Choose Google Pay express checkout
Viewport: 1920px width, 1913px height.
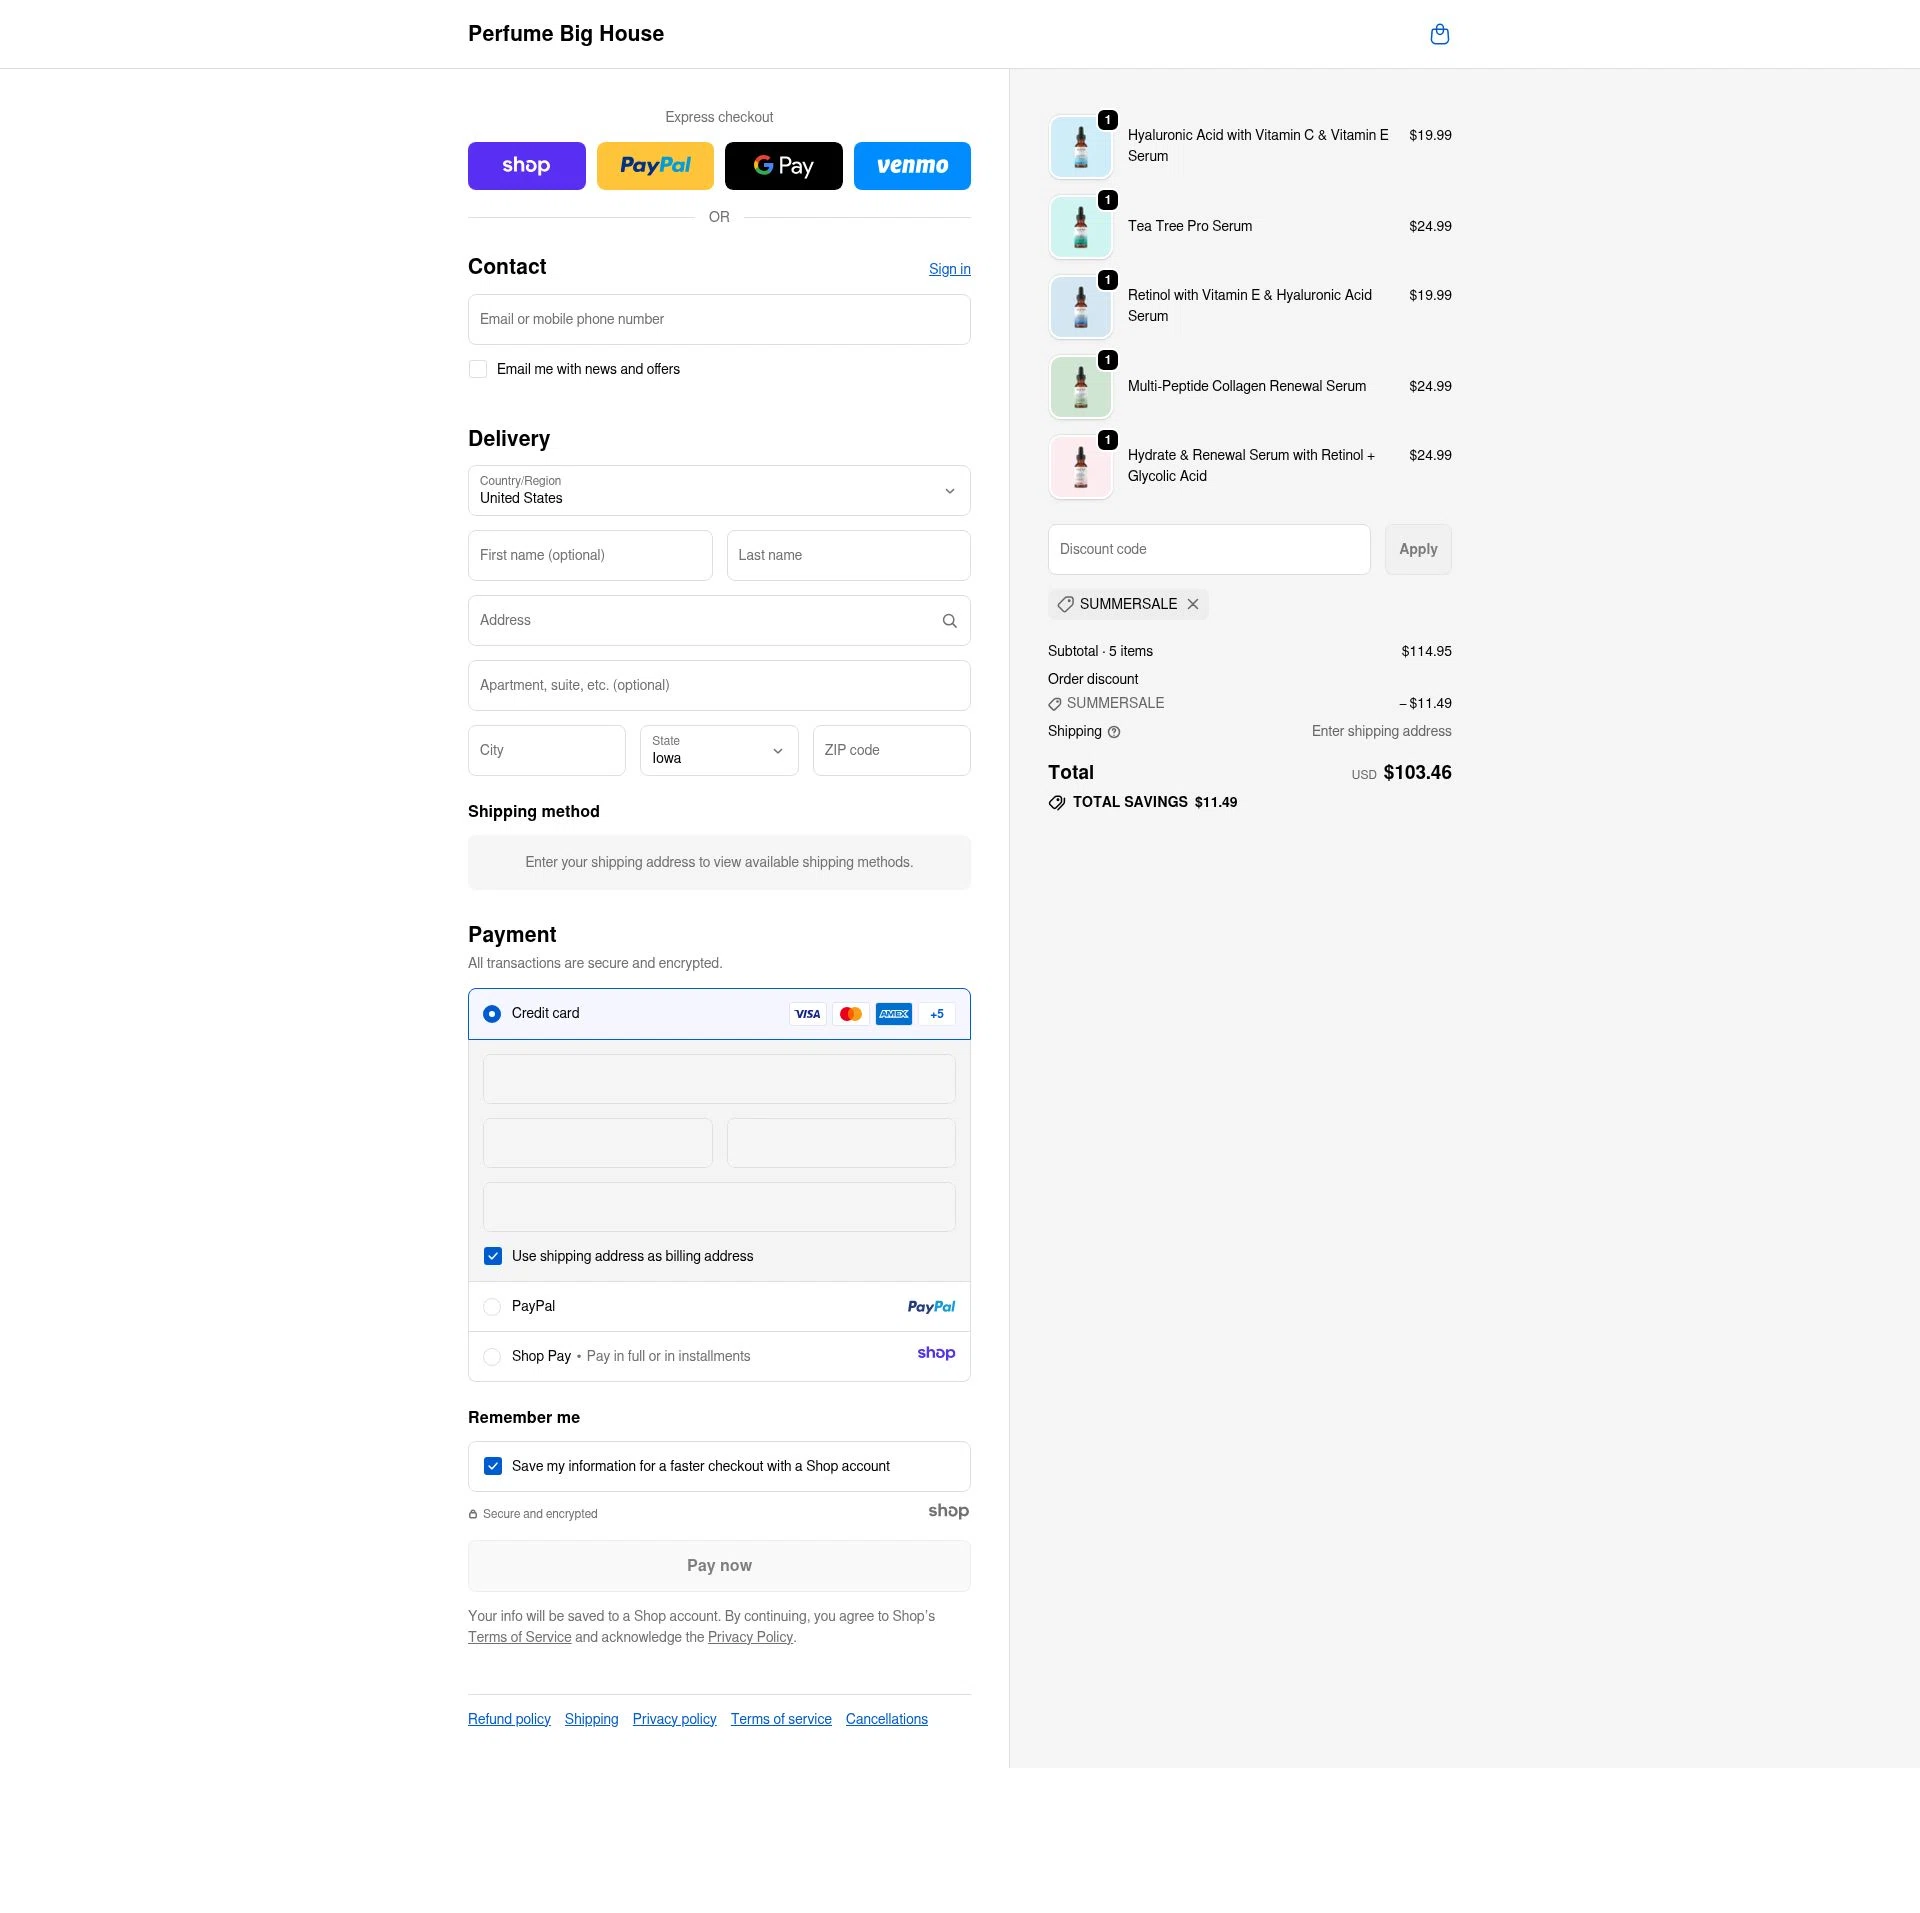point(783,165)
